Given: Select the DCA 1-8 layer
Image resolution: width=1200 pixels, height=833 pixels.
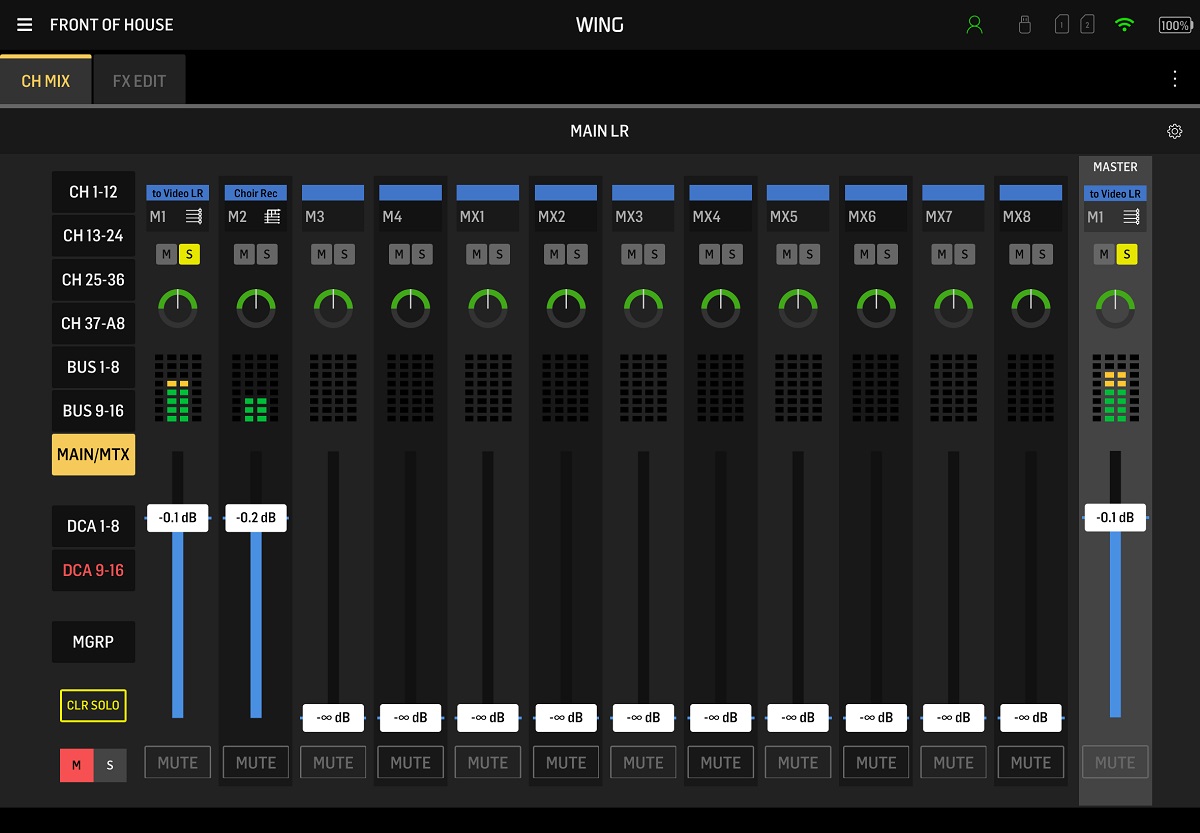Looking at the screenshot, I should pyautogui.click(x=93, y=526).
